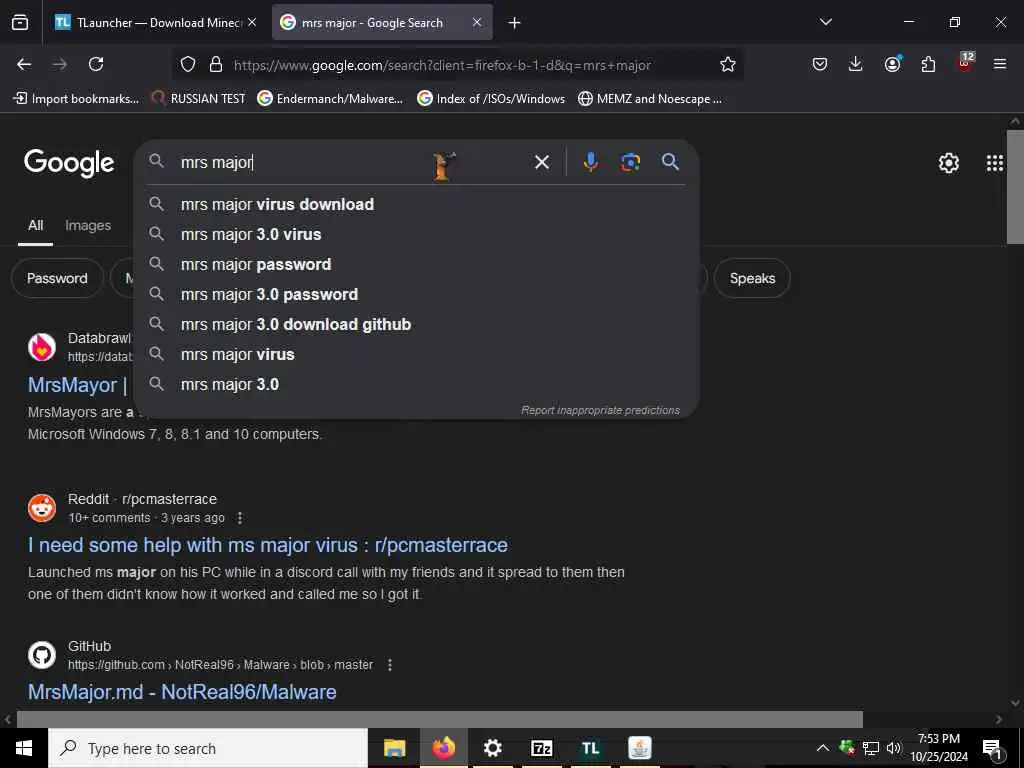
Task: Open more options for GitHub result
Action: pyautogui.click(x=389, y=665)
